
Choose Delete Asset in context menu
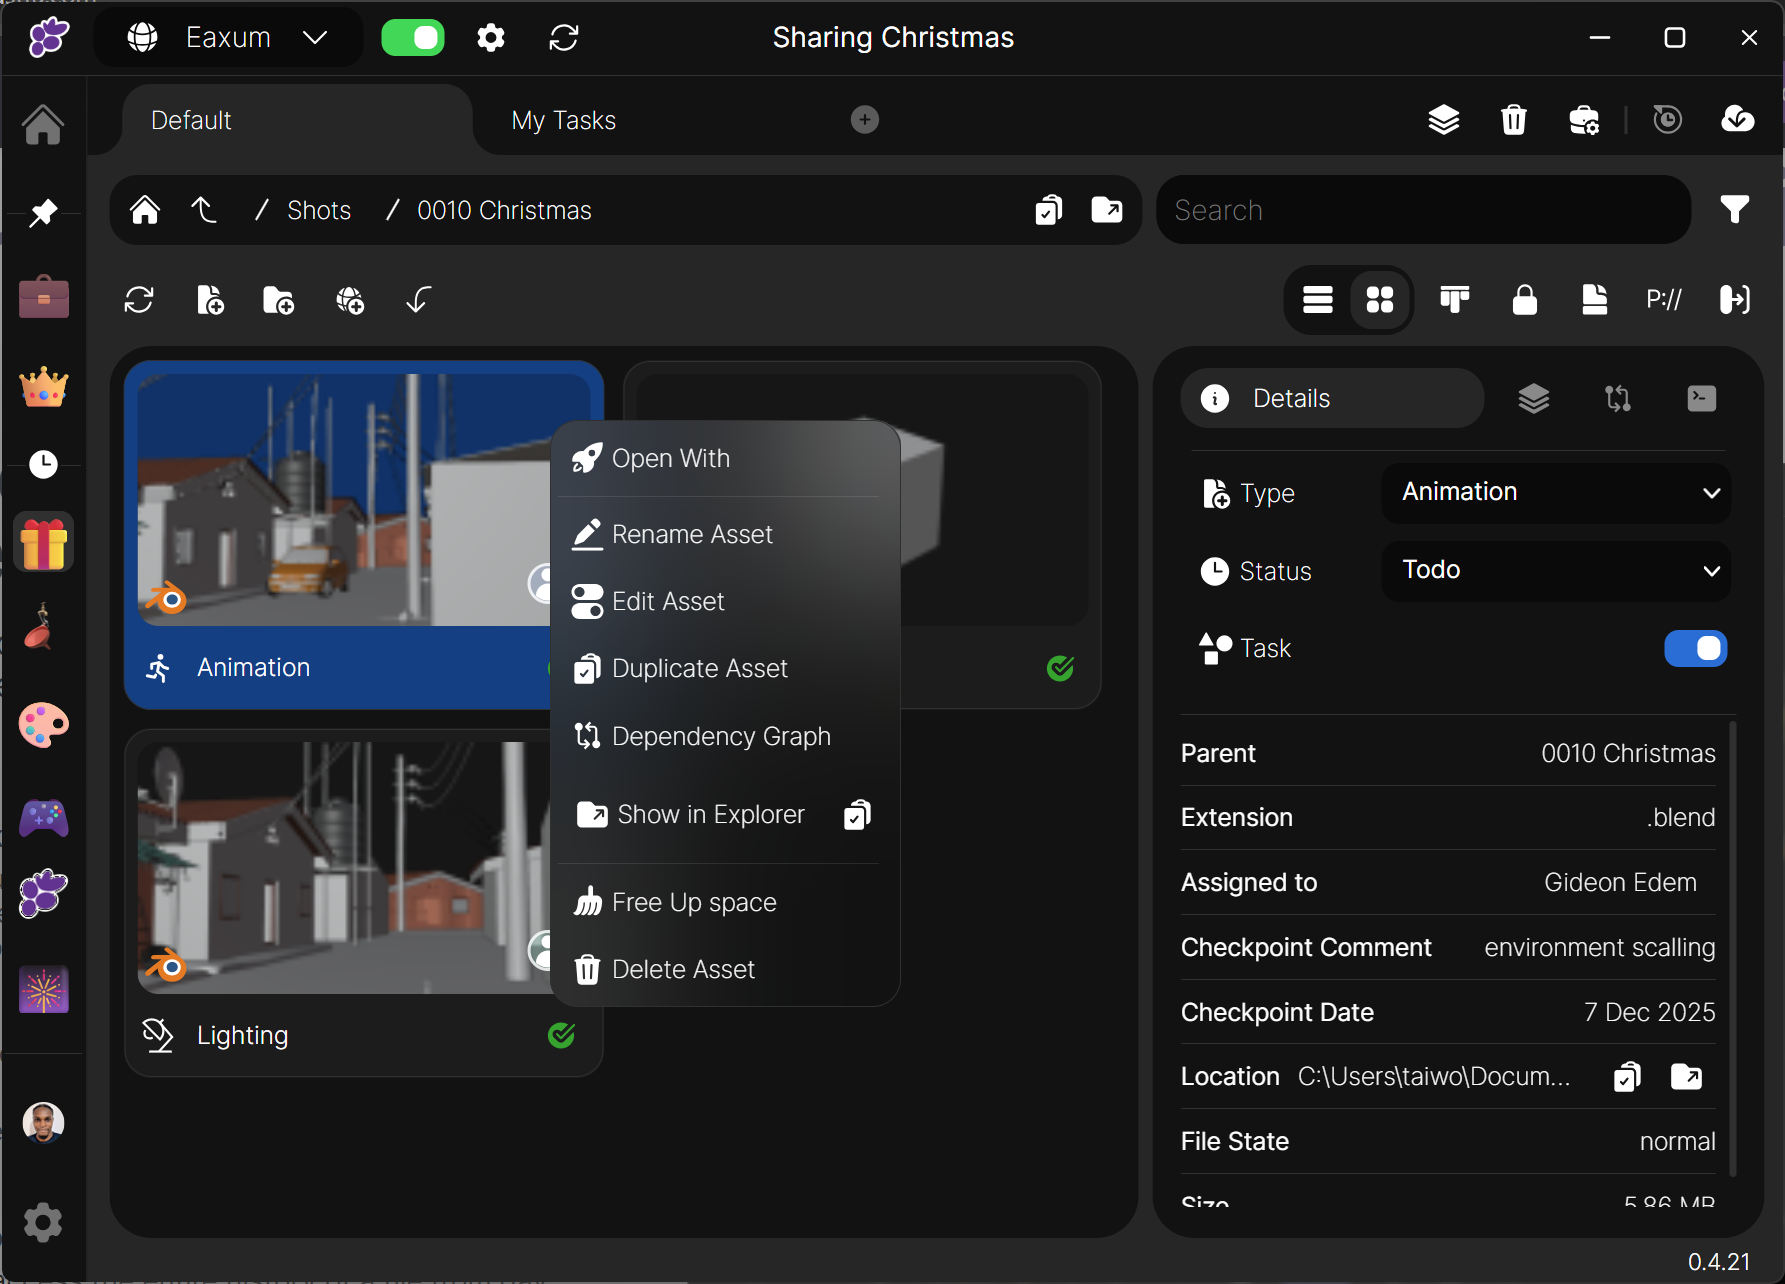683,970
